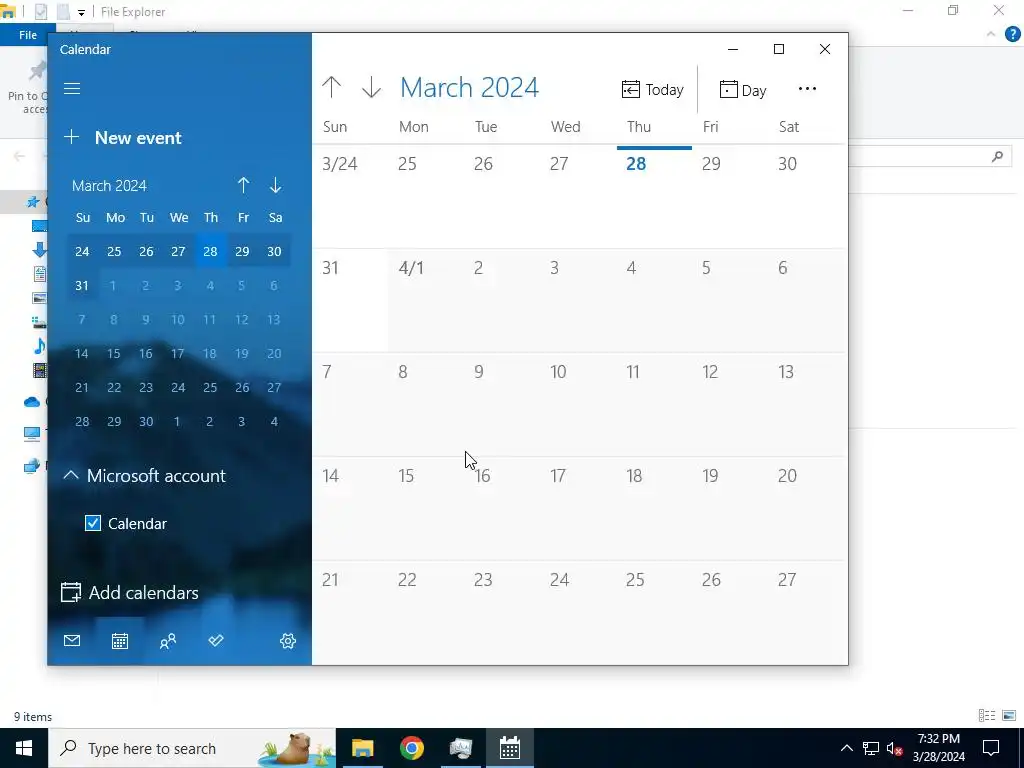The width and height of the screenshot is (1024, 768).
Task: Launch Chrome from the taskbar
Action: click(411, 748)
